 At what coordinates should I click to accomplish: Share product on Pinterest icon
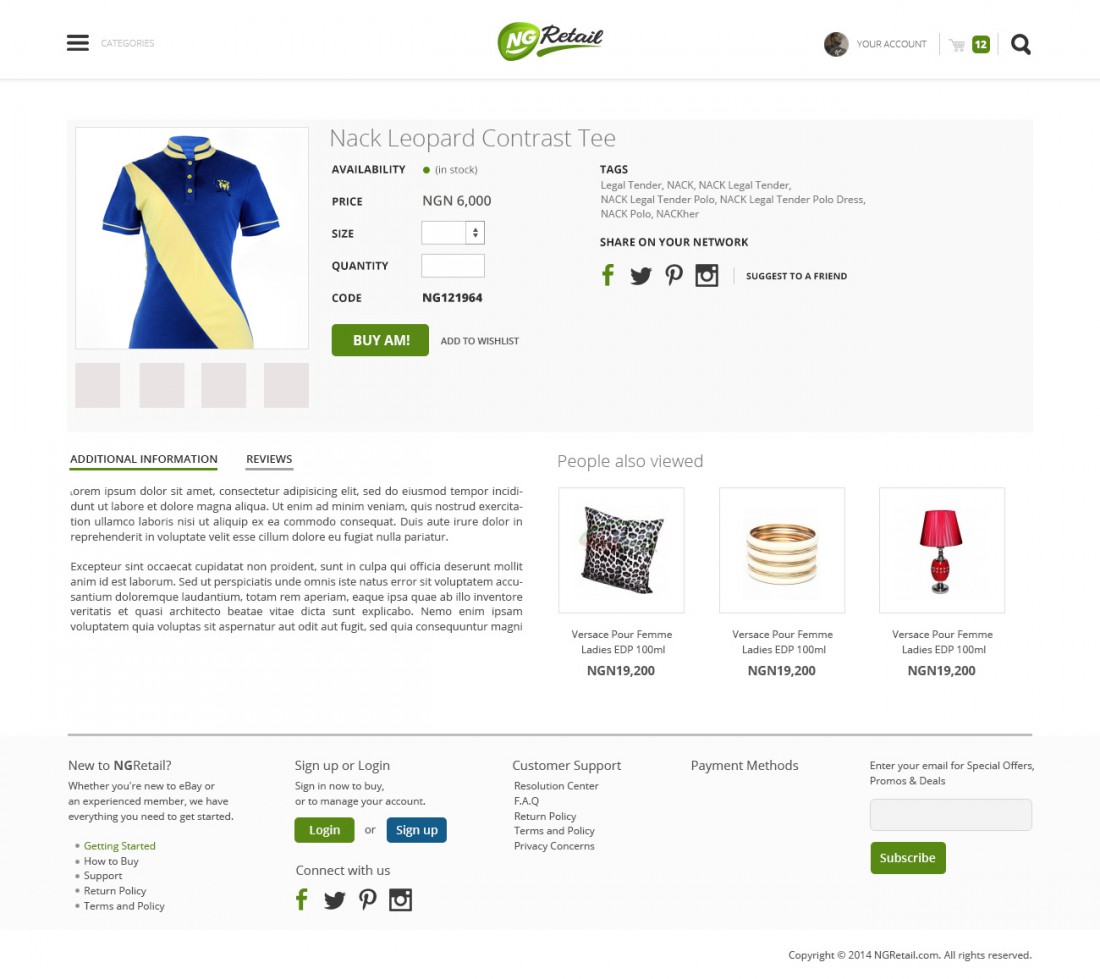(x=673, y=275)
